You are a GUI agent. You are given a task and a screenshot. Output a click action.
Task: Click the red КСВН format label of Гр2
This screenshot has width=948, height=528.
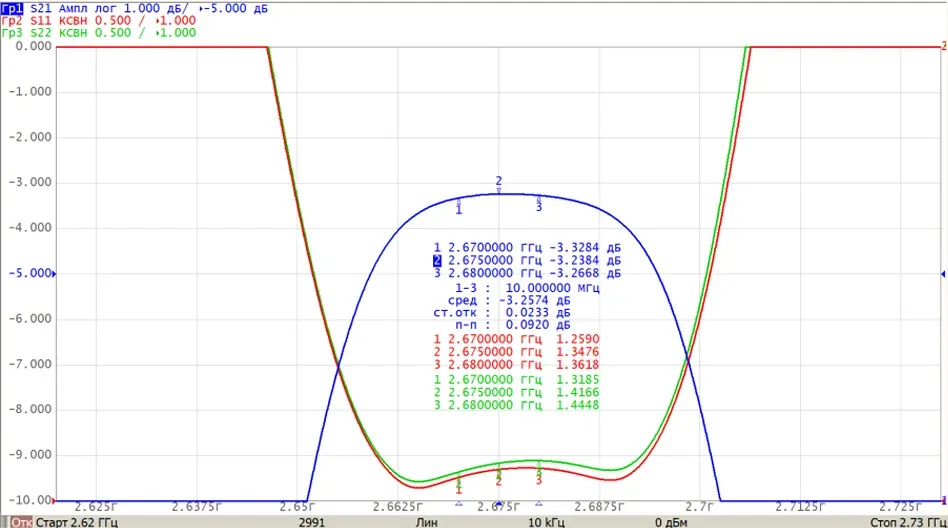73,21
